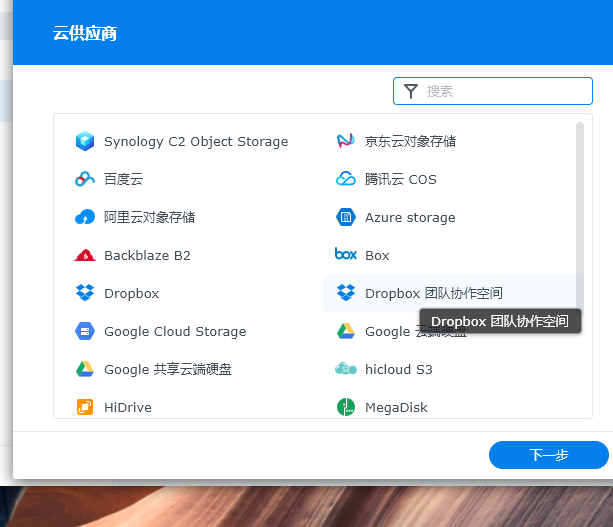
Task: Select the 腾讯云 COS cloud icon
Action: (345, 179)
